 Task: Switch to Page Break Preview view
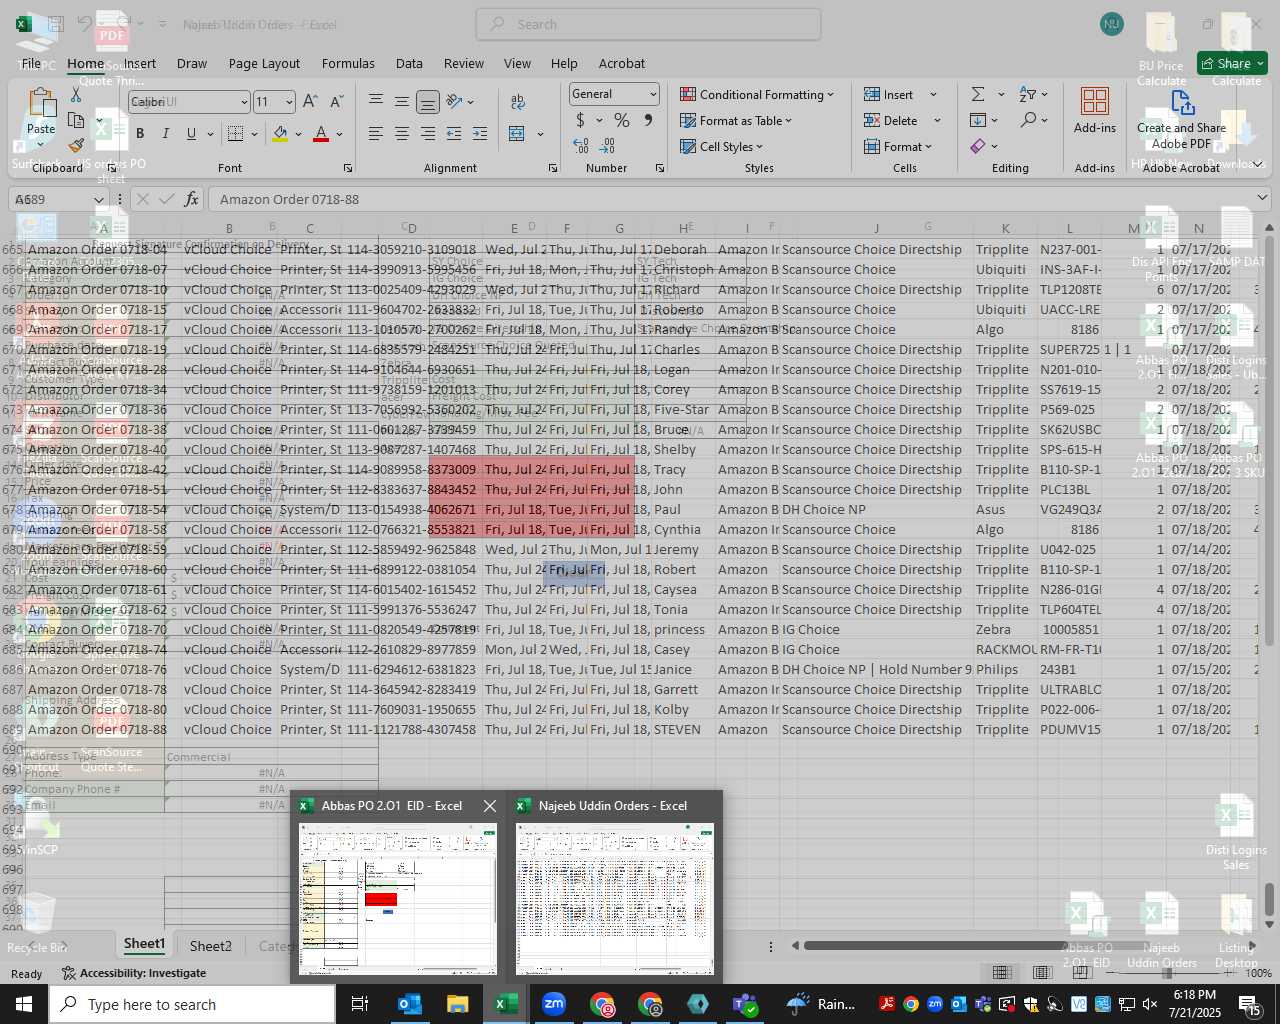point(1082,973)
